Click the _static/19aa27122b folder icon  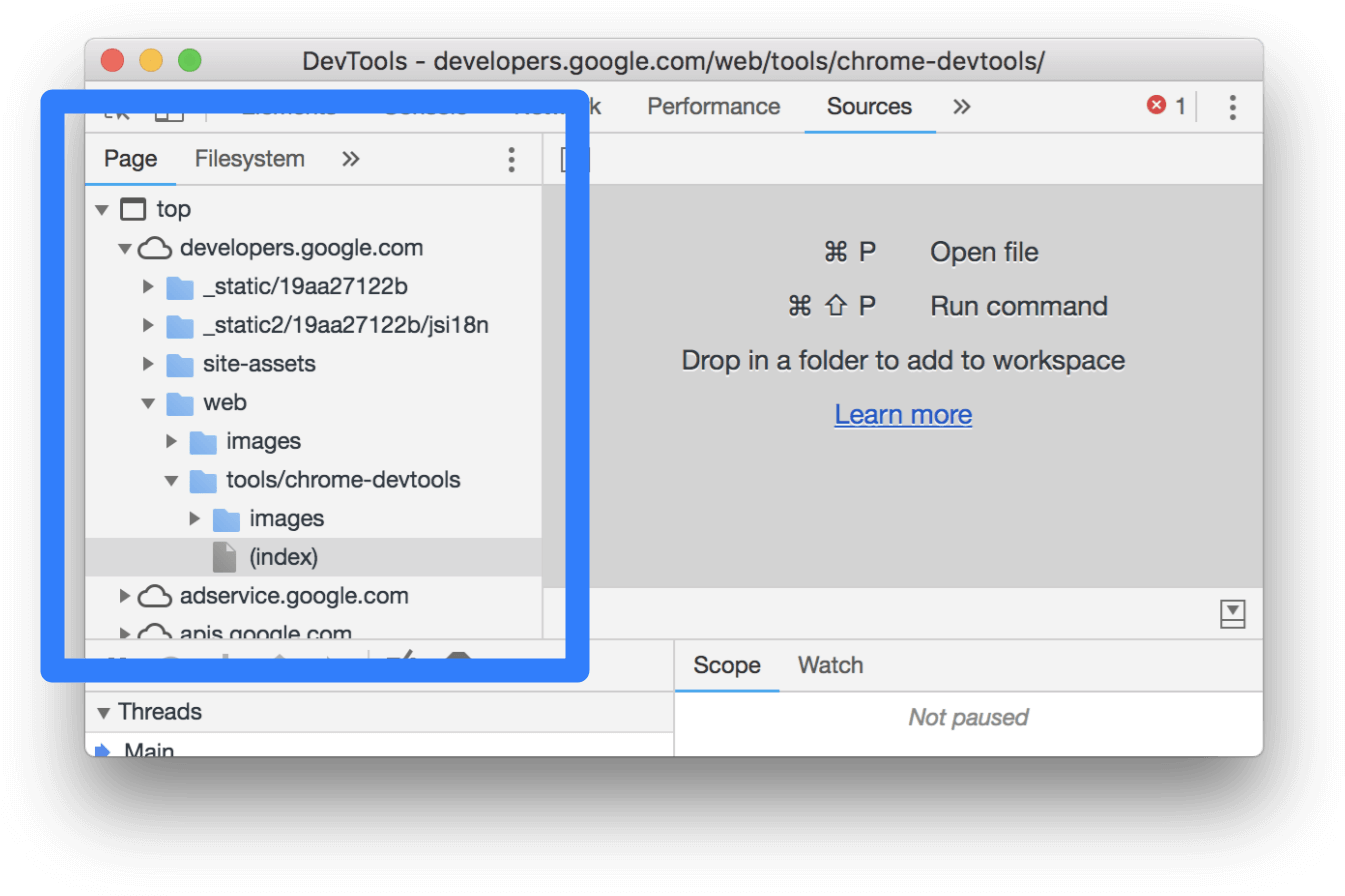pyautogui.click(x=179, y=288)
